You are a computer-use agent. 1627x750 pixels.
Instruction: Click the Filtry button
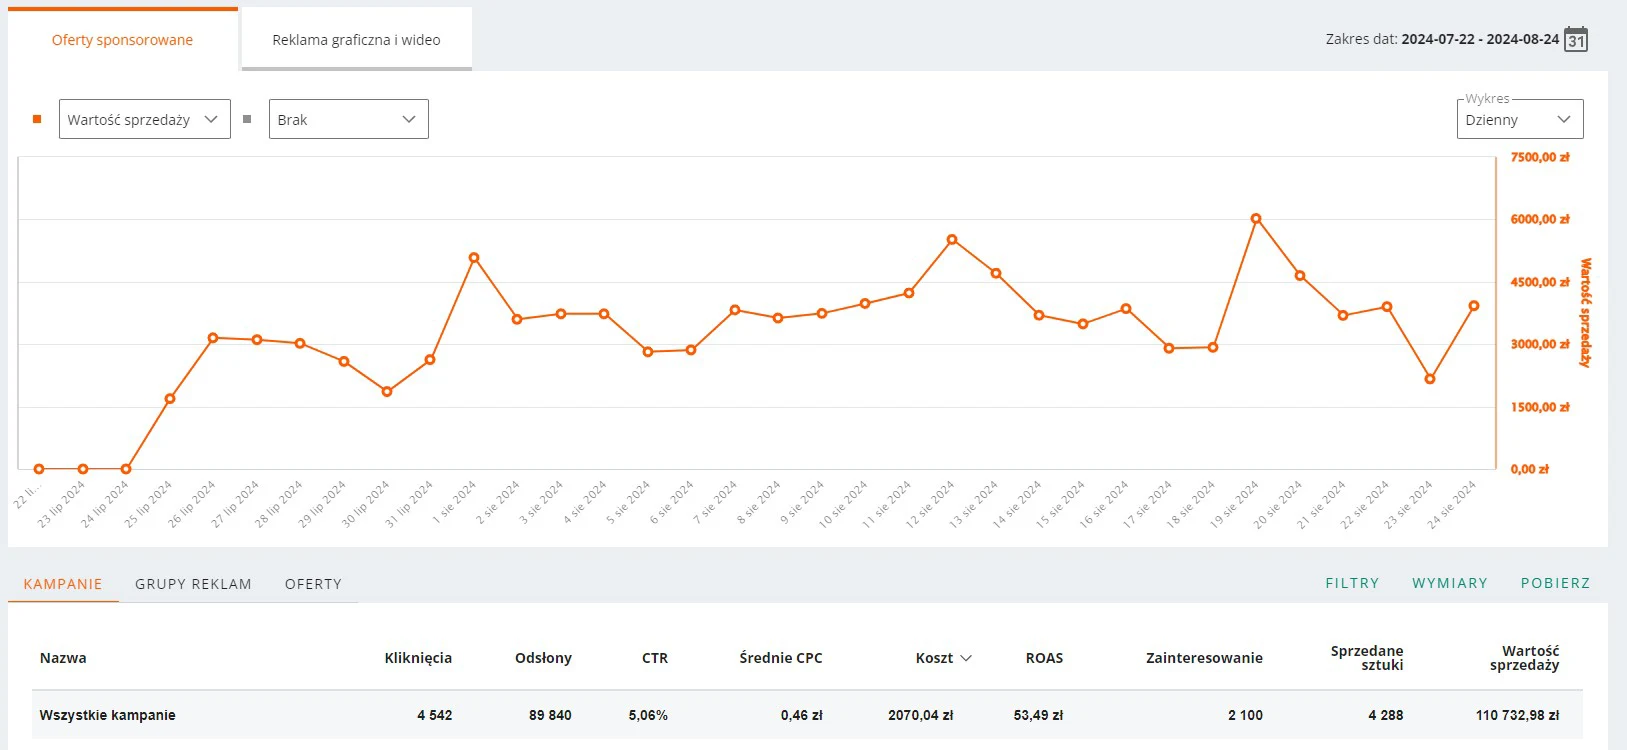[x=1352, y=583]
